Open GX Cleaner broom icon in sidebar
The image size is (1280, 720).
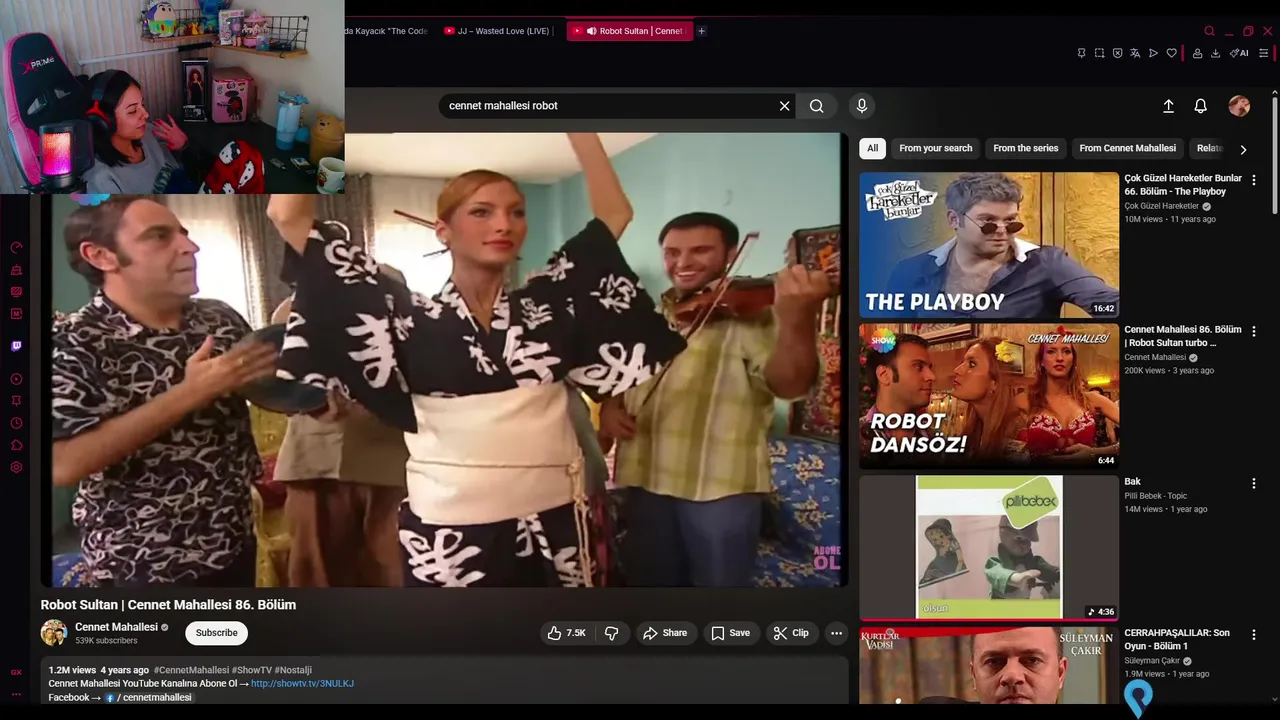pyautogui.click(x=16, y=270)
